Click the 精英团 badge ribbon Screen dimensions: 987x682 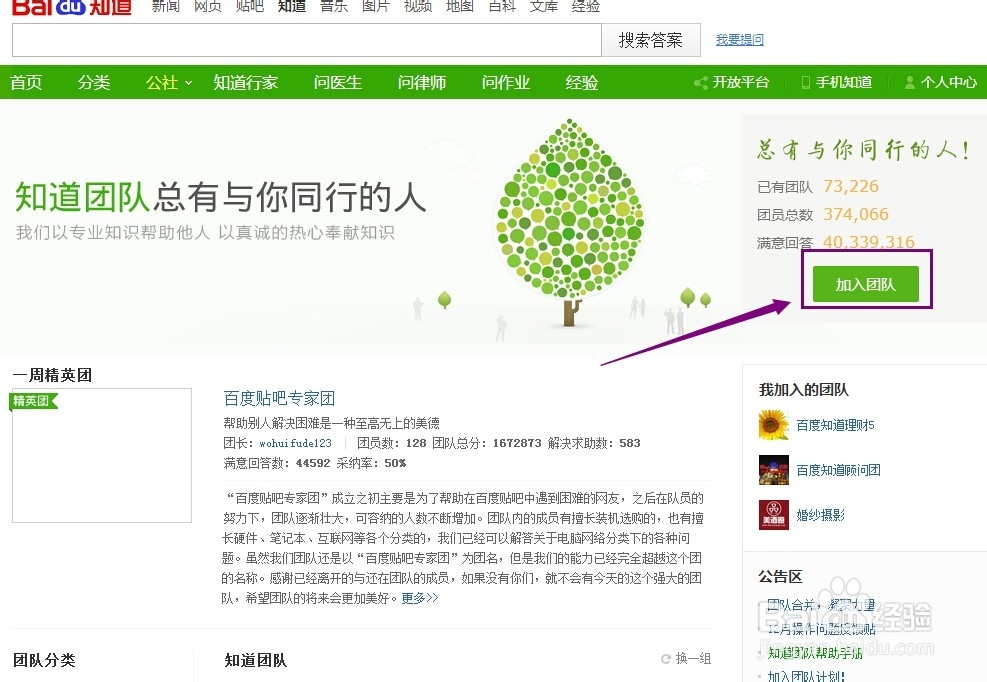point(33,401)
